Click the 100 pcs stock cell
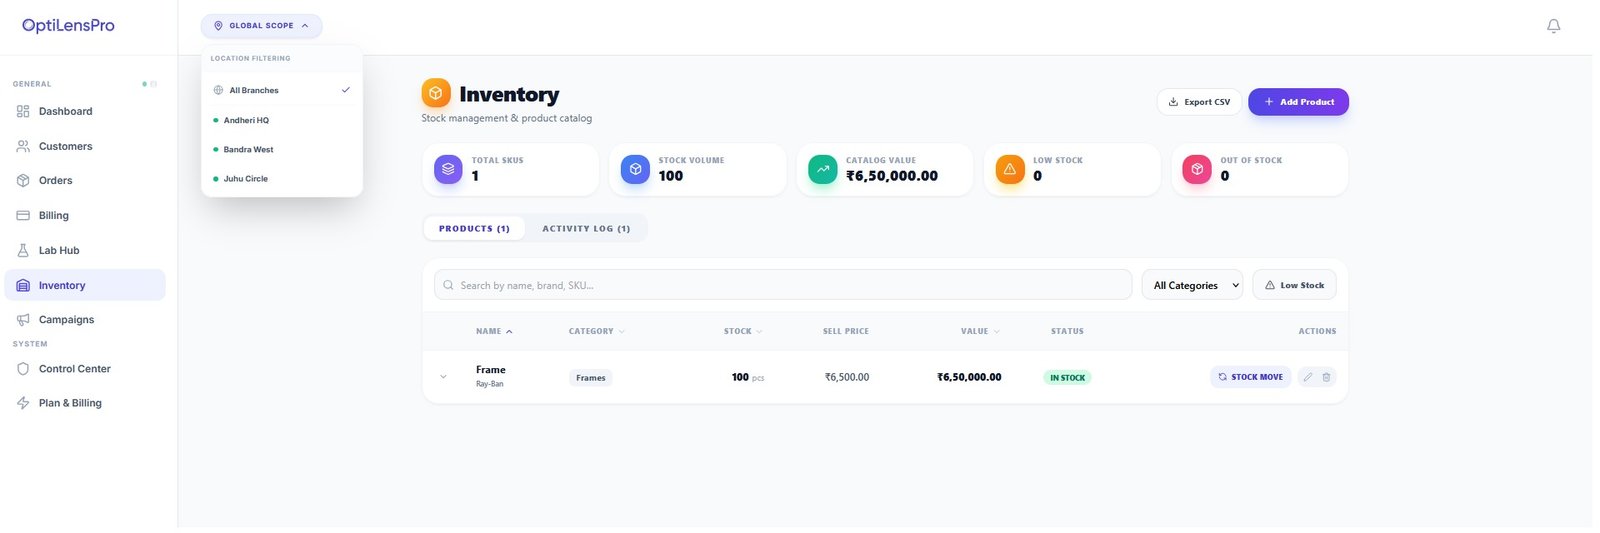The width and height of the screenshot is (1600, 533). click(748, 377)
